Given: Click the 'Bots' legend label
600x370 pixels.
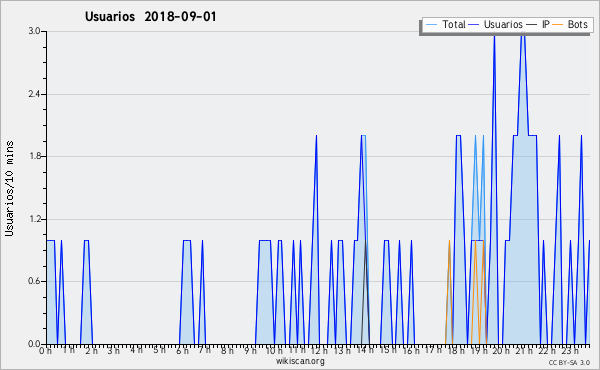Looking at the screenshot, I should 577,24.
